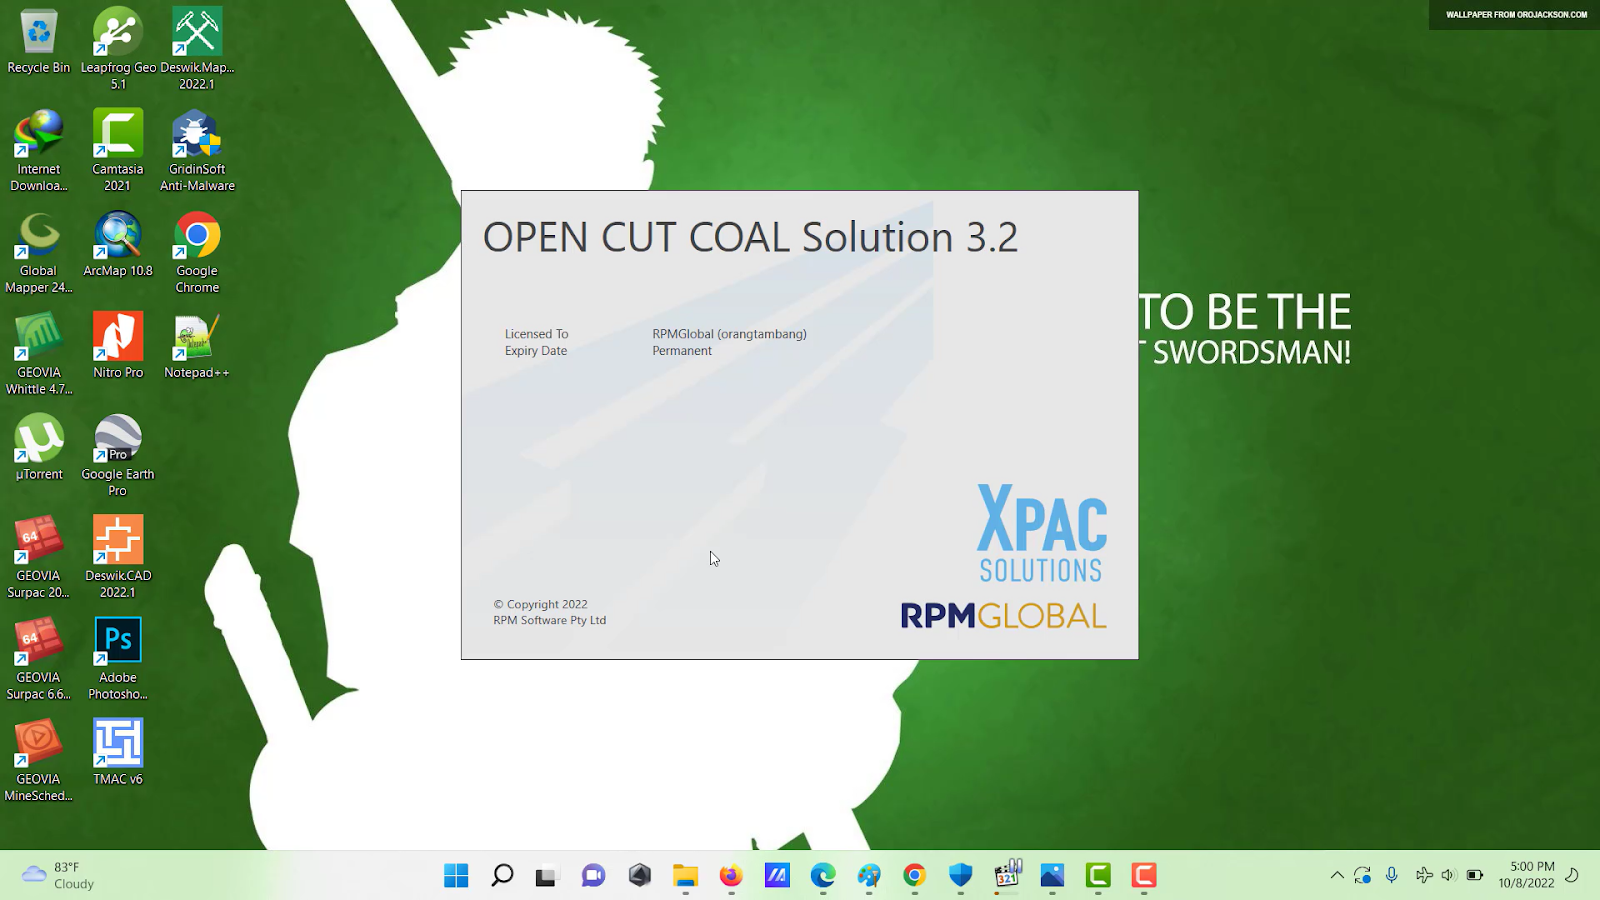Open the TMAC v6 desktop shortcut
This screenshot has width=1600, height=900.
(118, 753)
